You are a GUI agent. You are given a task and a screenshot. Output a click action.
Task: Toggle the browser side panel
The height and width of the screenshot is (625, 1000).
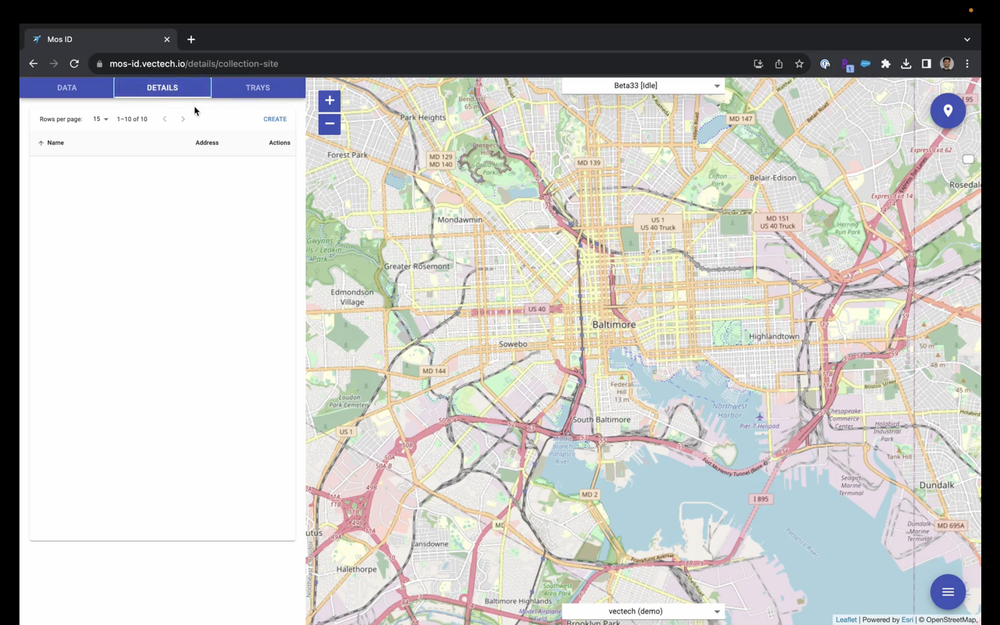pyautogui.click(x=926, y=64)
